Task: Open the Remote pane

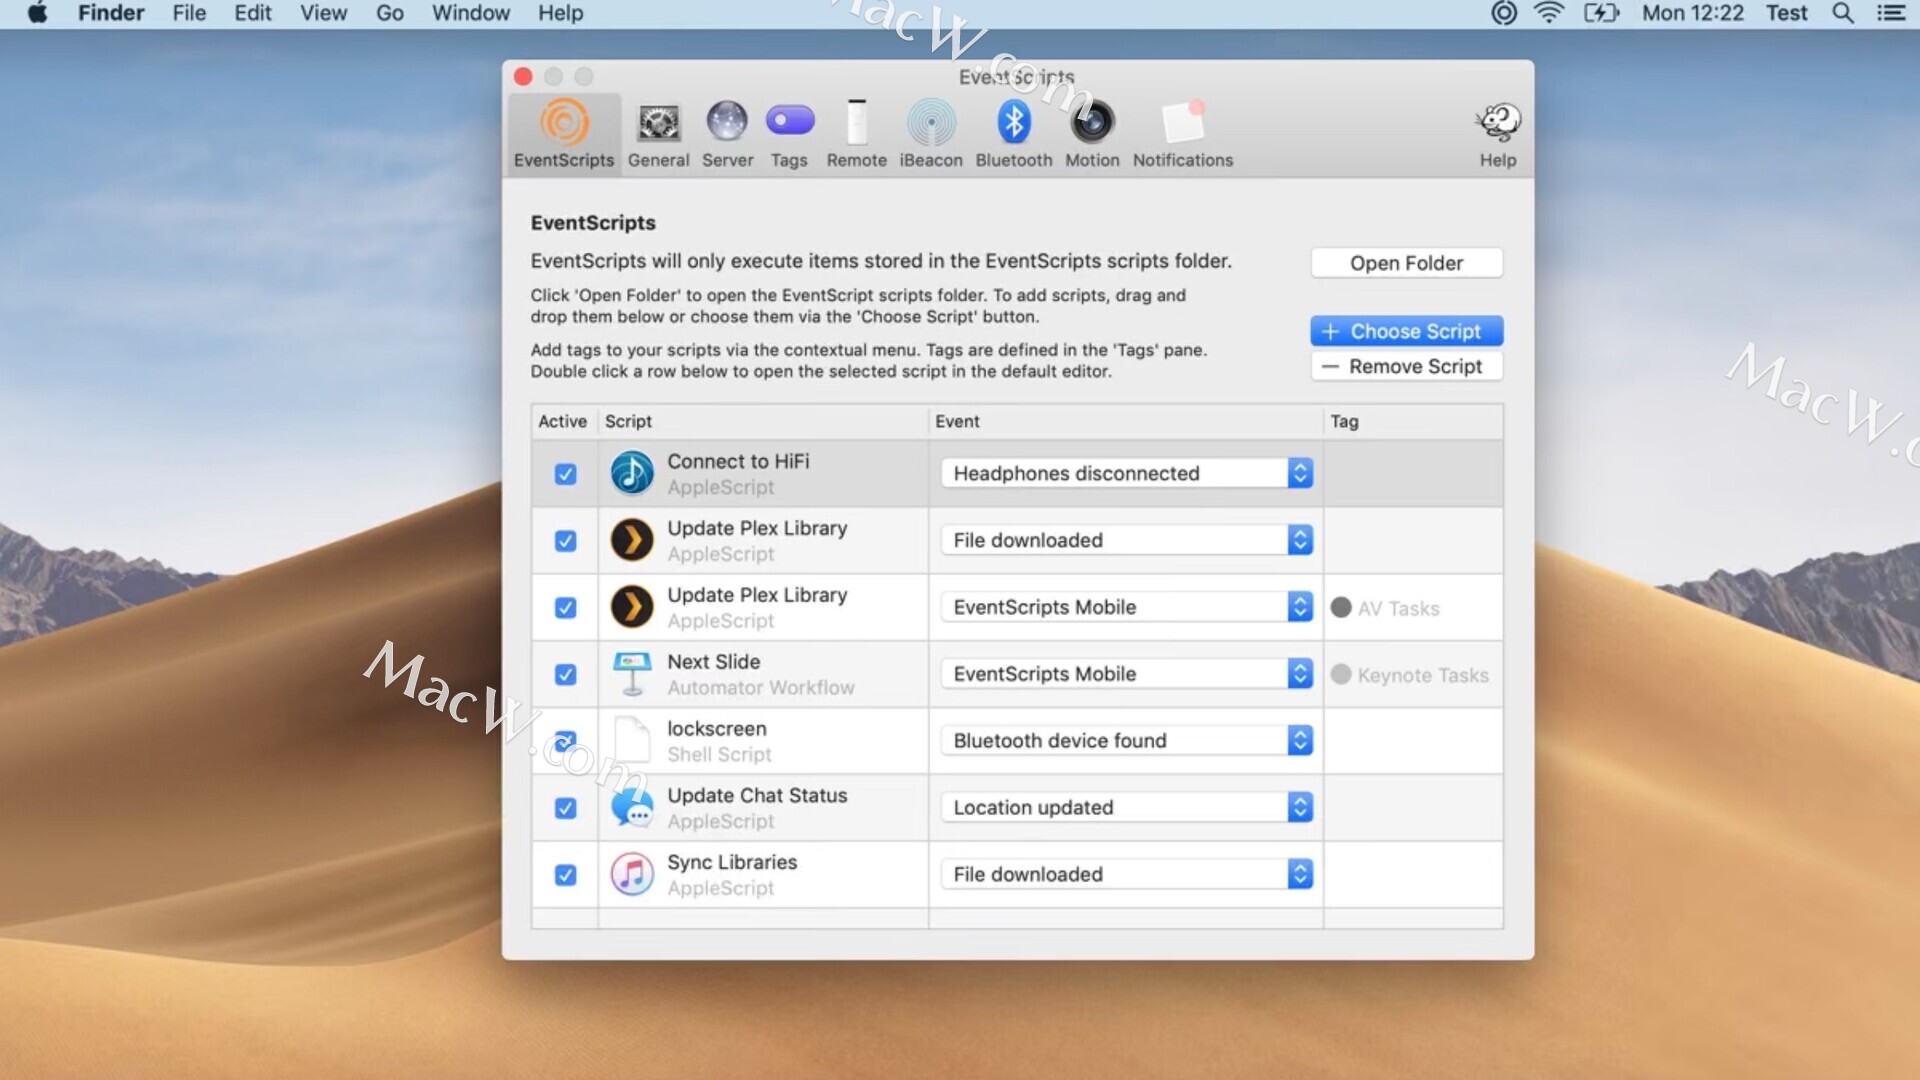Action: (x=856, y=135)
